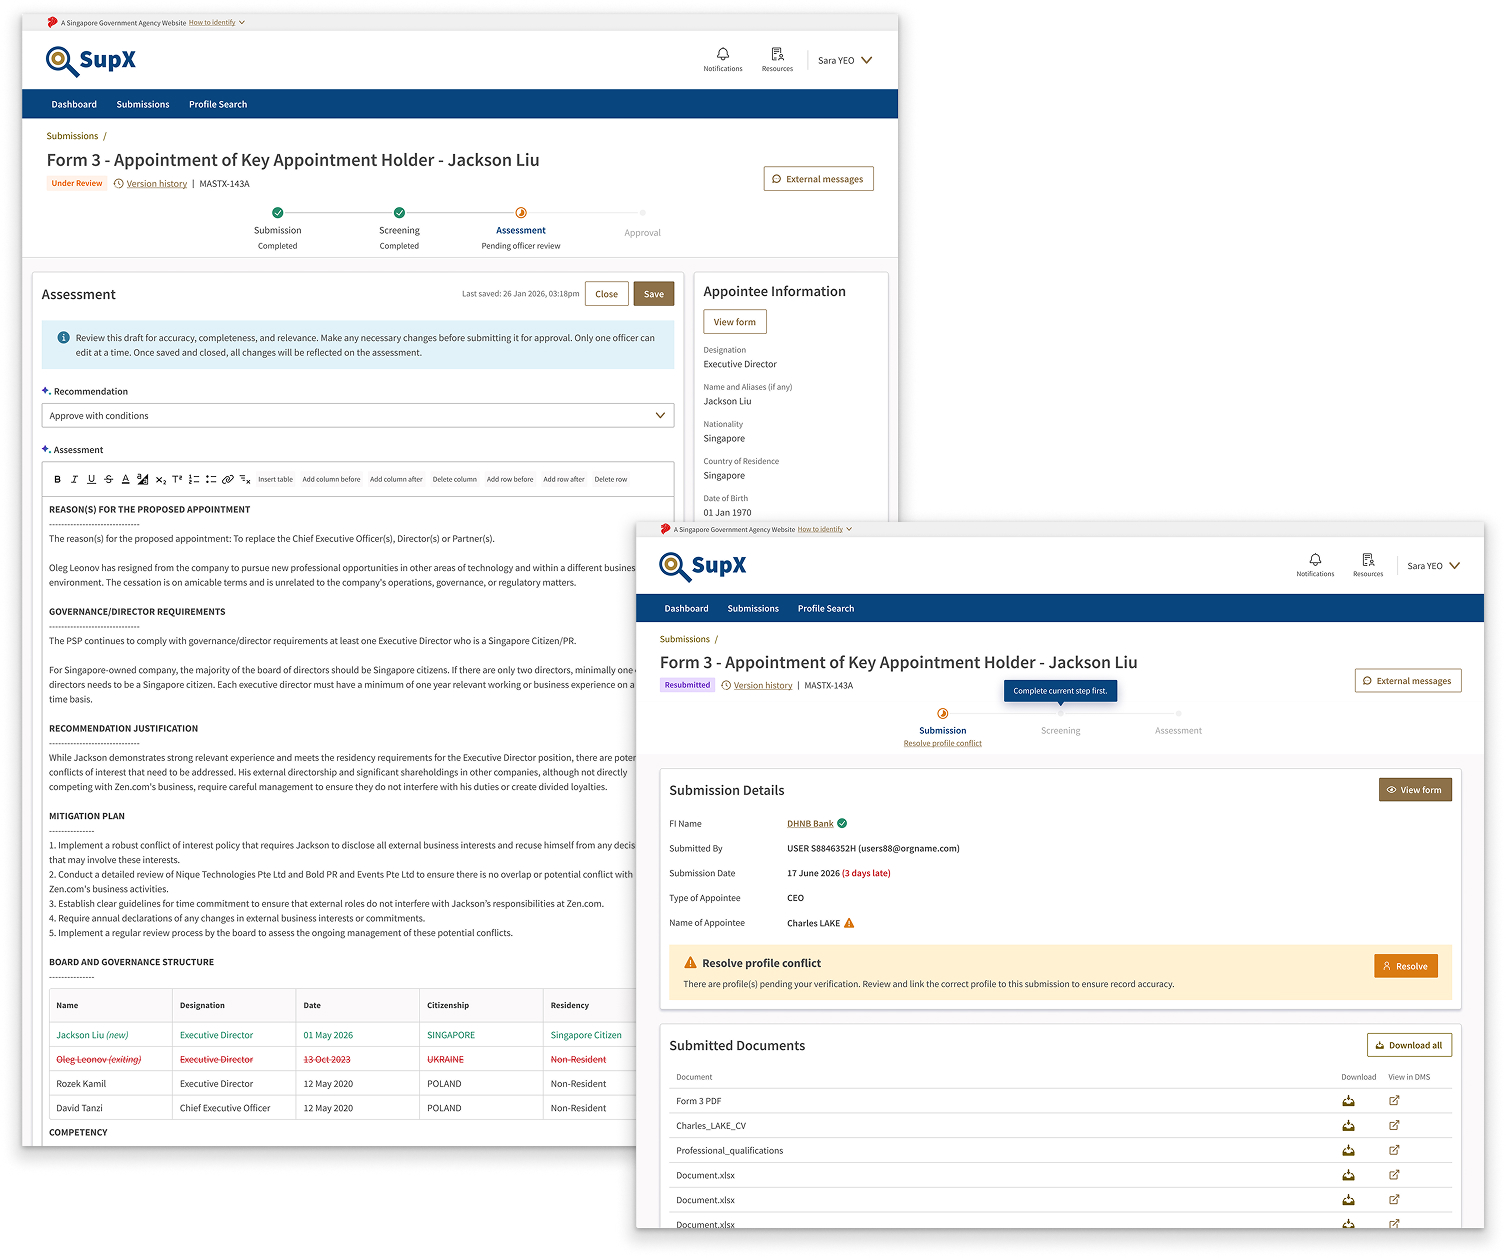Screen dimensions: 1506x1258
Task: Apply underline formatting in editor toolbar
Action: (91, 480)
